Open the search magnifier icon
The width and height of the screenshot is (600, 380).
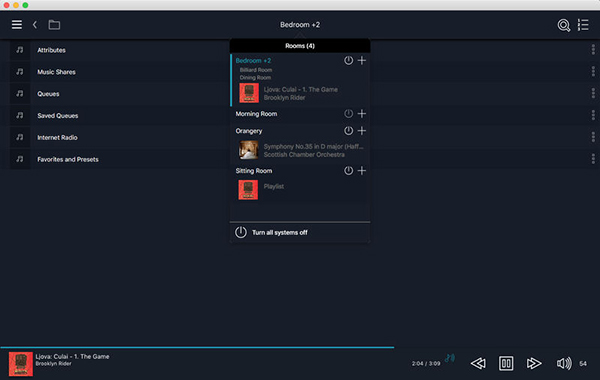(x=564, y=25)
